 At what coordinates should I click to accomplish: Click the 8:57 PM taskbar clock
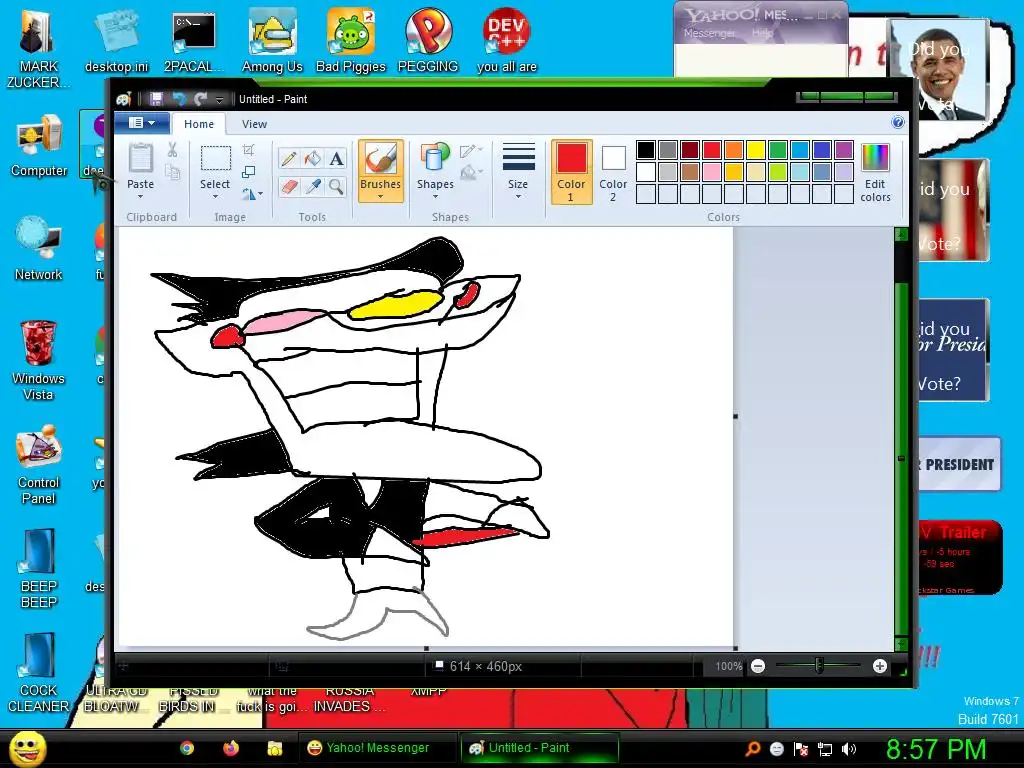click(x=935, y=749)
